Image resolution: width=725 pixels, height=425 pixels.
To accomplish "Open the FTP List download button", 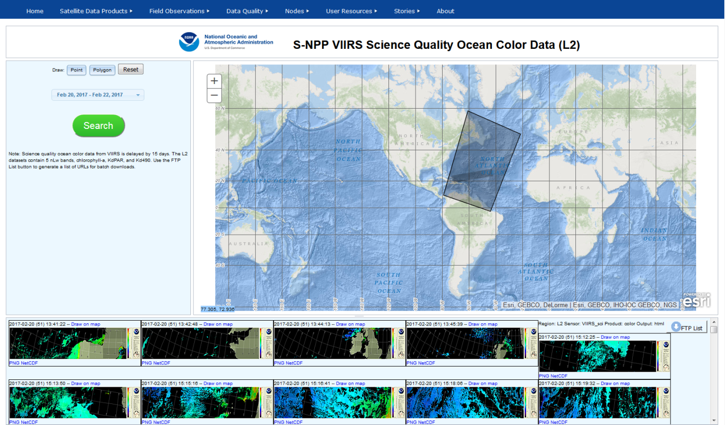I will 687,327.
